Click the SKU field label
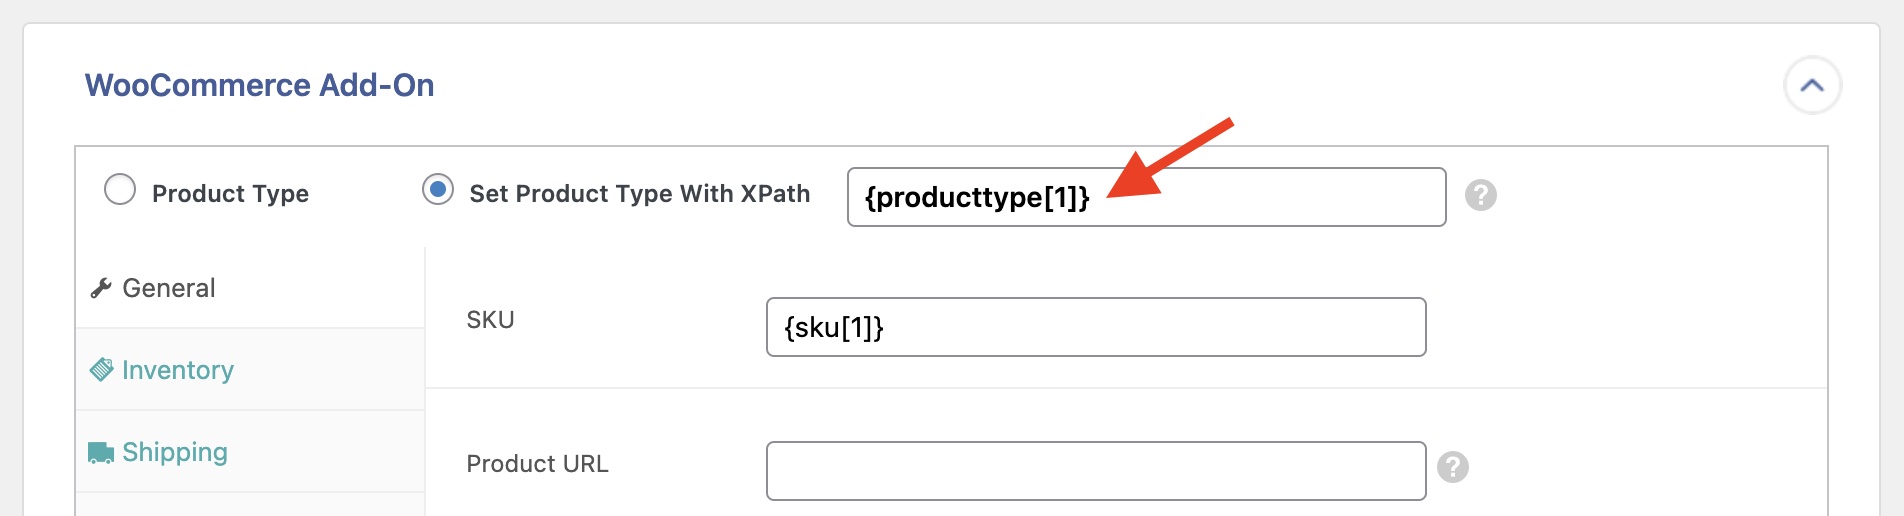This screenshot has width=1904, height=516. tap(490, 320)
